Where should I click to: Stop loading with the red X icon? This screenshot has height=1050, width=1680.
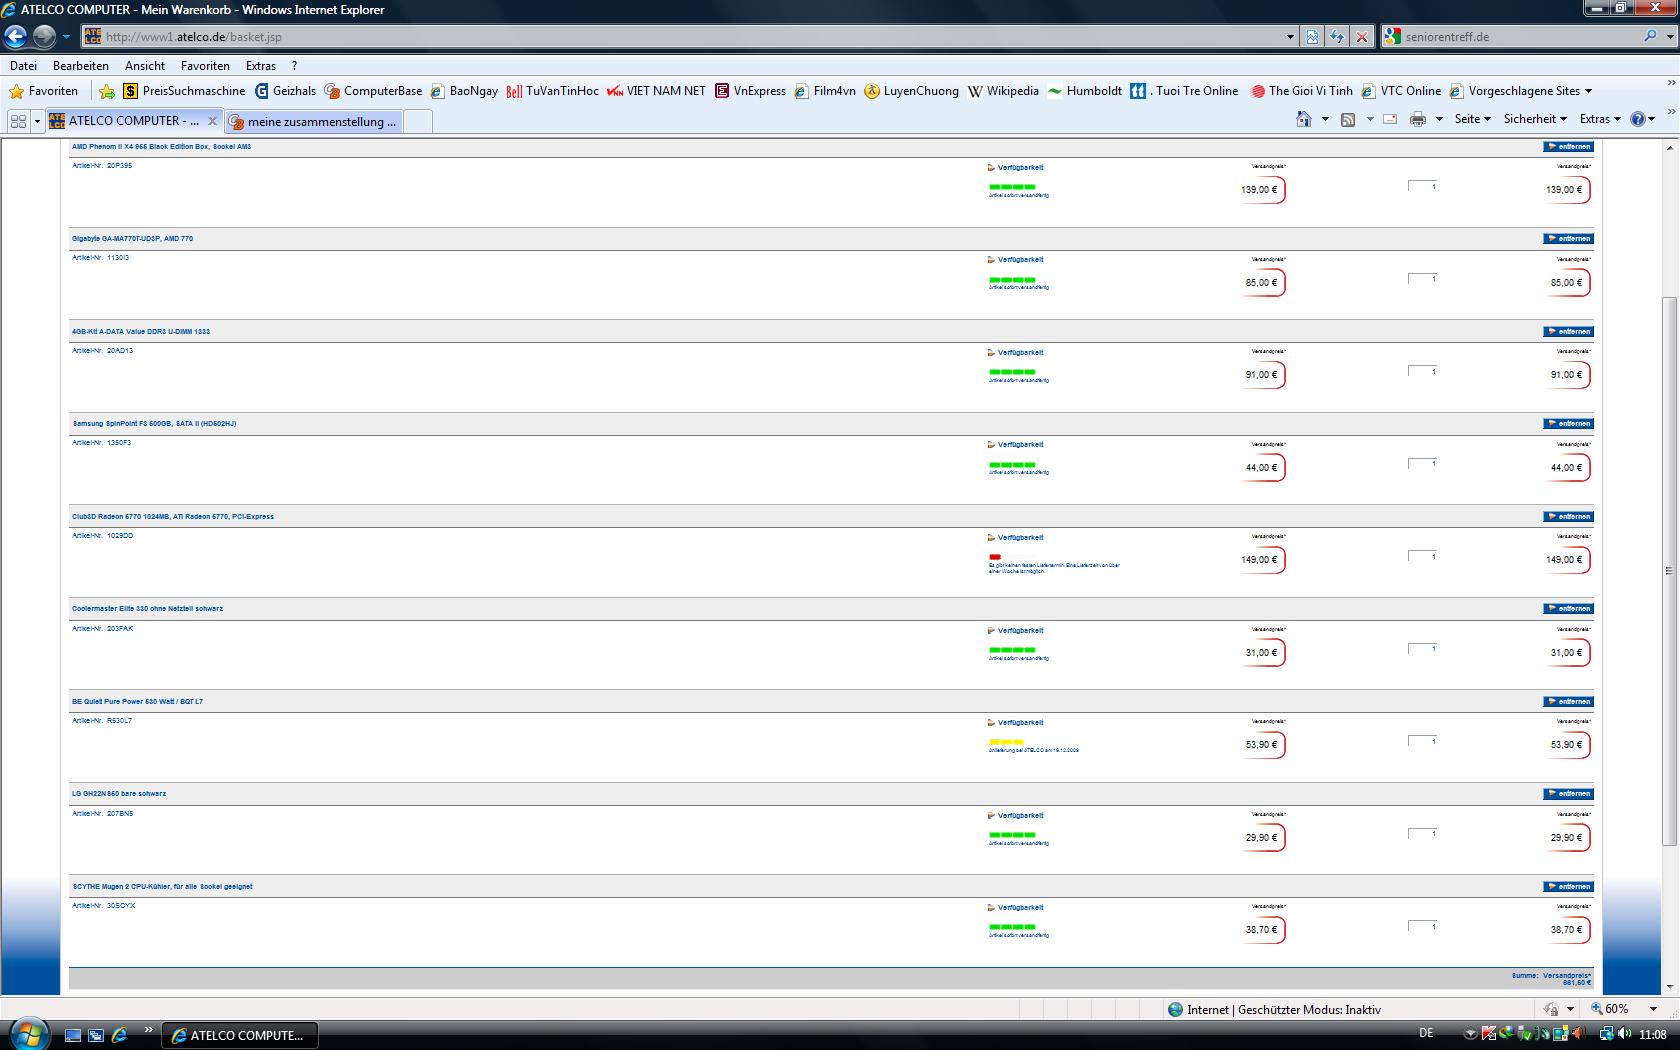[1361, 37]
